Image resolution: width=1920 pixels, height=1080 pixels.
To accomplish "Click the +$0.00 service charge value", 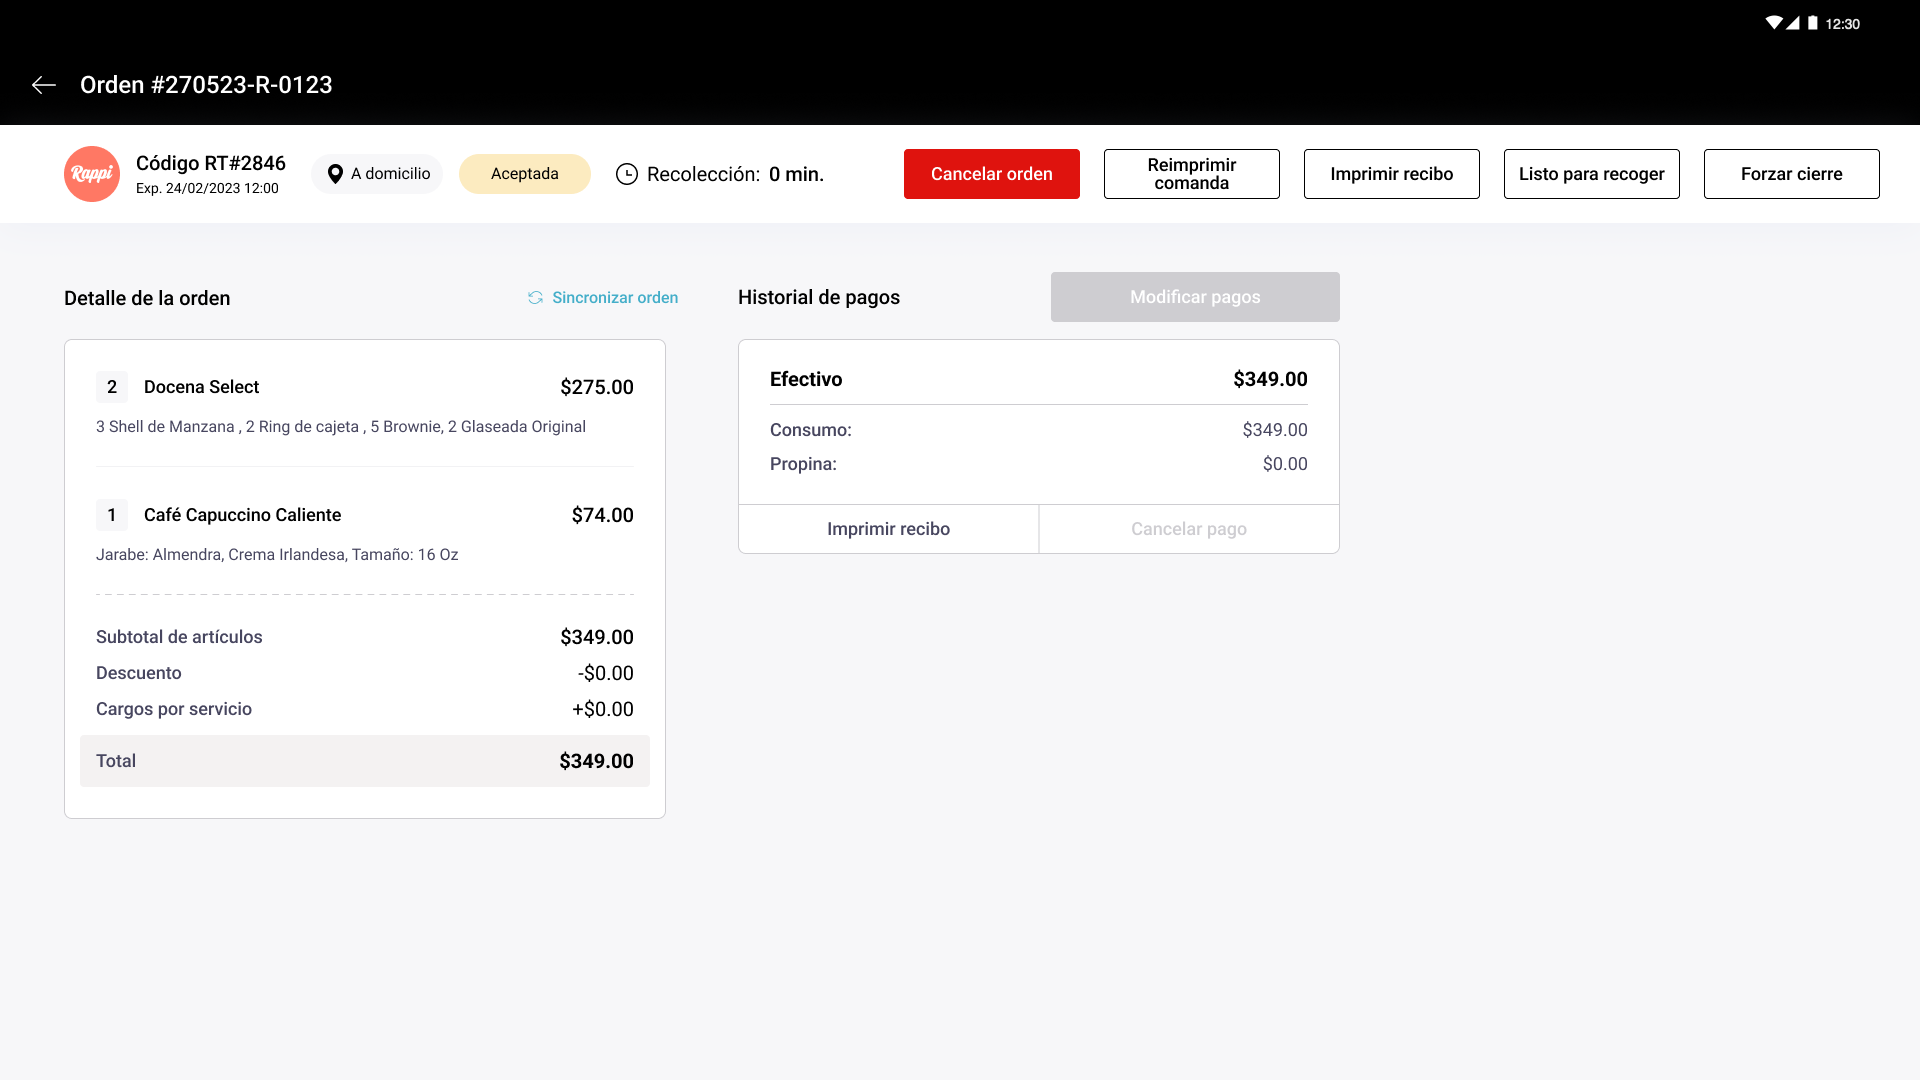I will [603, 709].
